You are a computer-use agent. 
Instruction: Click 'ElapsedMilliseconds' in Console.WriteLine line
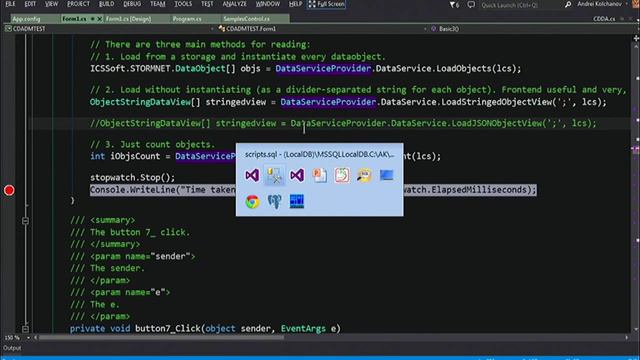tap(478, 190)
